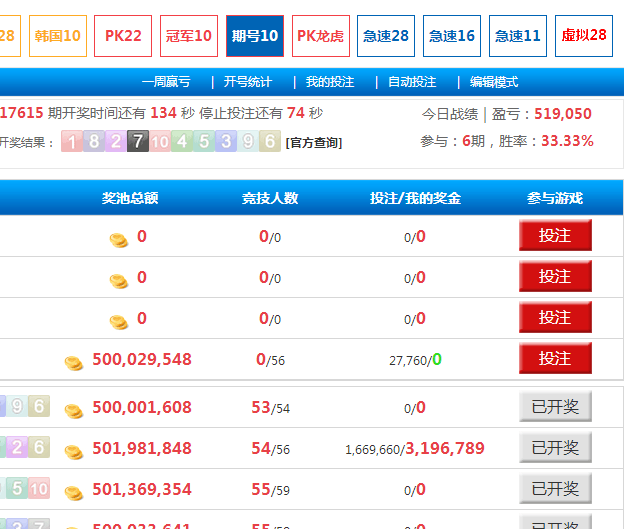This screenshot has width=642, height=529.
Task: Click the 参与游戏 column header
Action: point(555,198)
